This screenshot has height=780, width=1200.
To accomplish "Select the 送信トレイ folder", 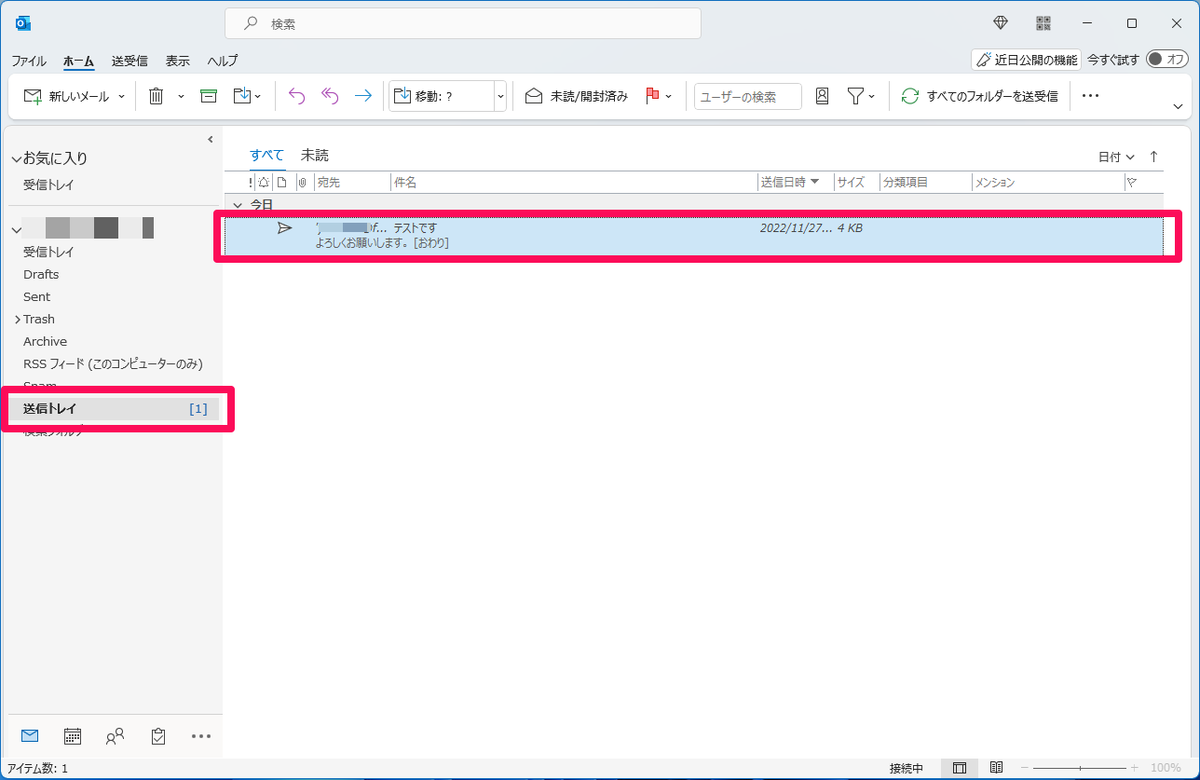I will tap(112, 409).
